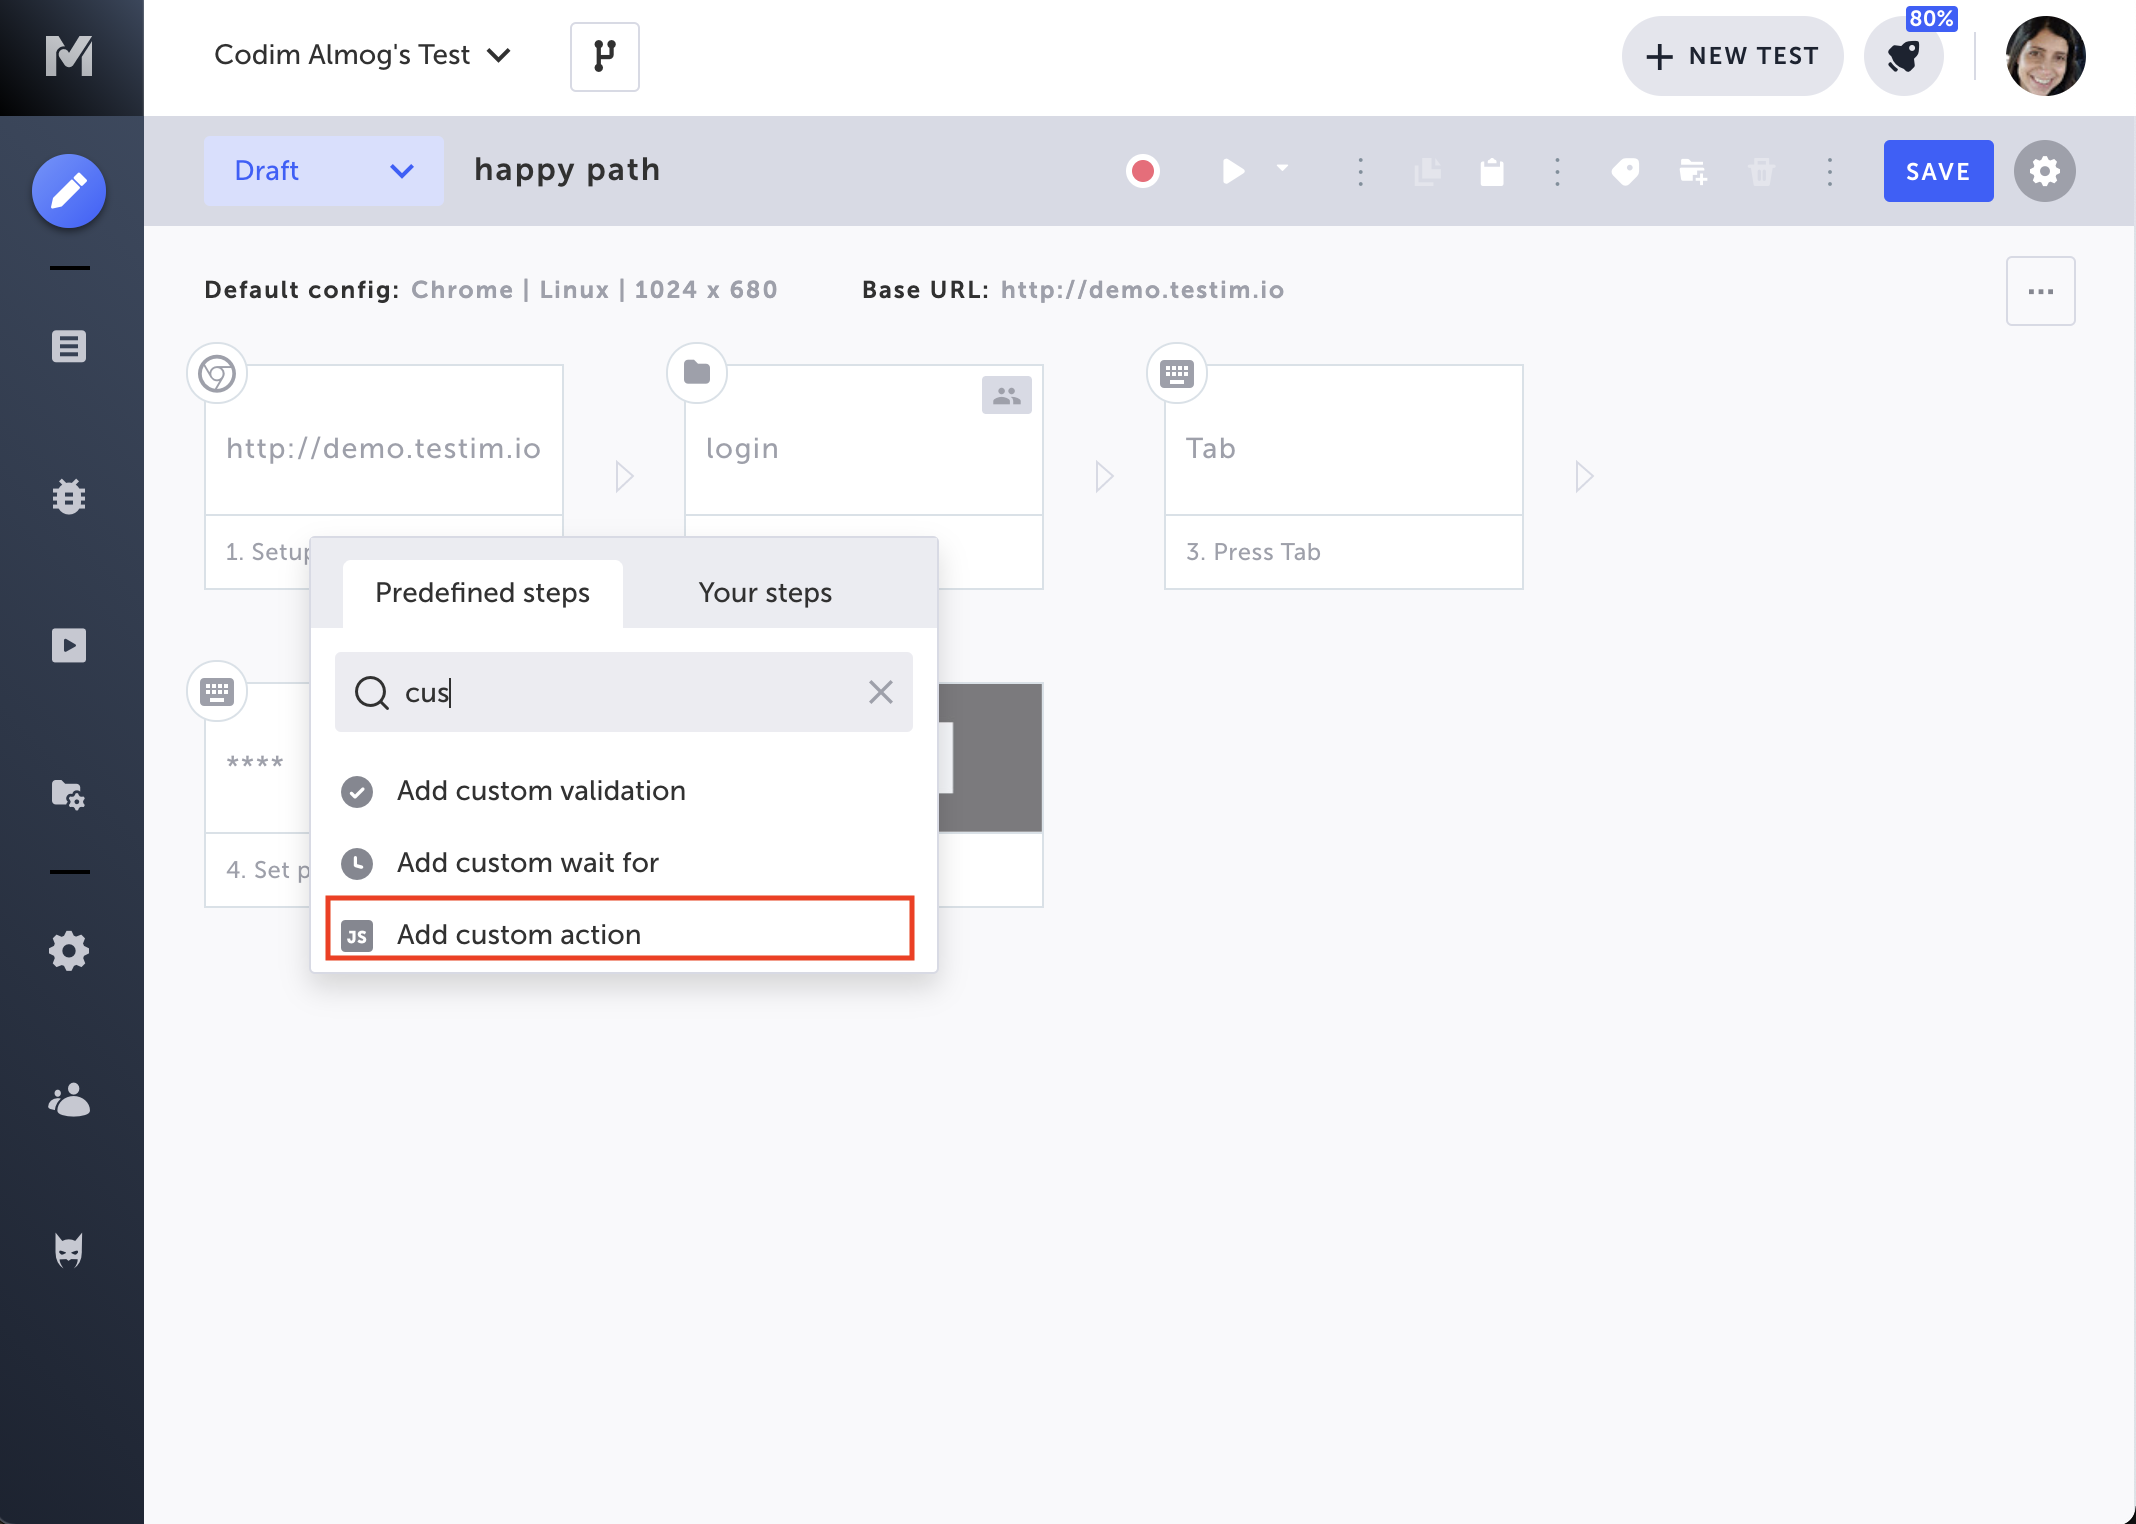This screenshot has height=1524, width=2136.
Task: Open the runs sidebar play icon
Action: tap(69, 645)
